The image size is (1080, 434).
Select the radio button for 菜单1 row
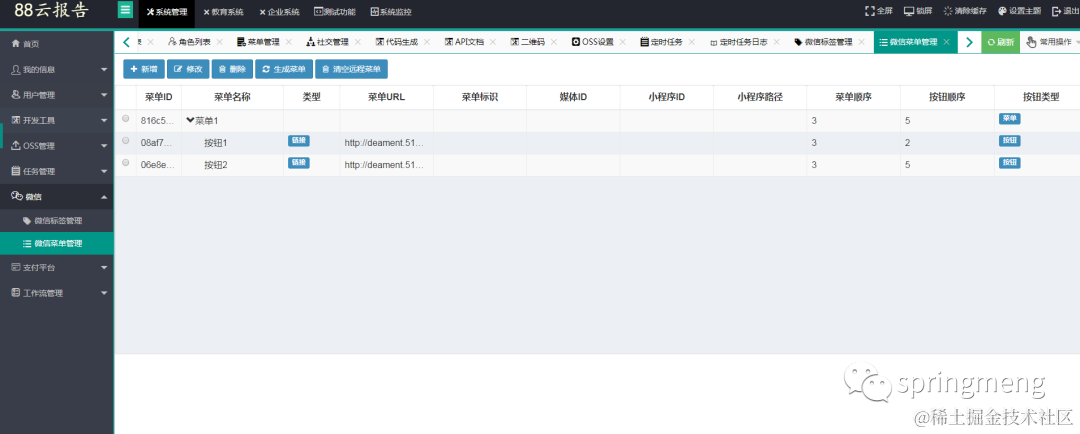125,118
